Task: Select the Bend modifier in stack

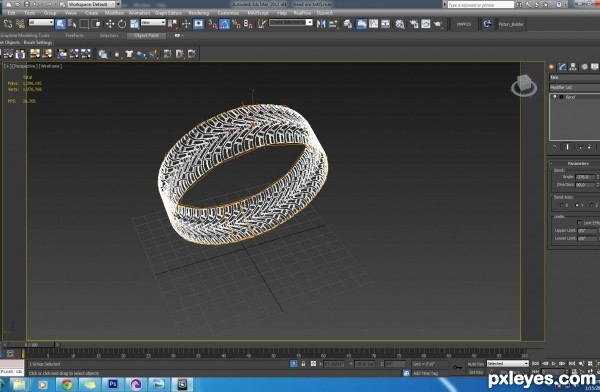Action: point(571,97)
